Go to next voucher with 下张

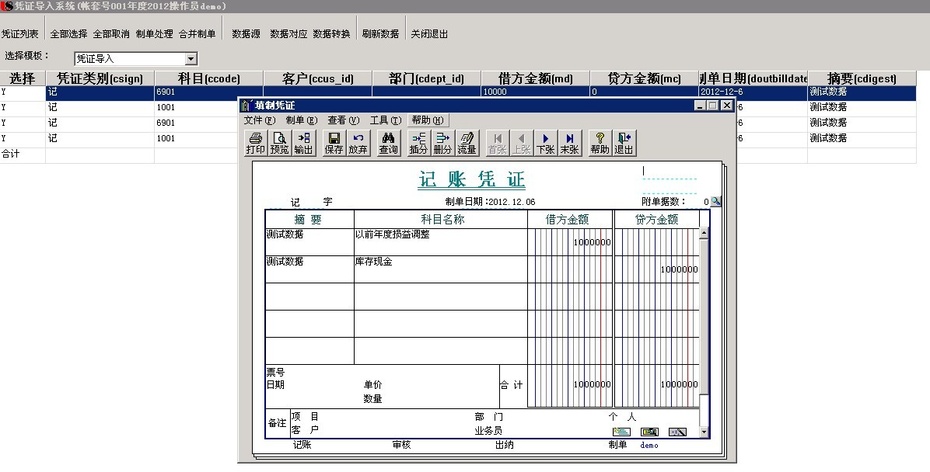(545, 143)
